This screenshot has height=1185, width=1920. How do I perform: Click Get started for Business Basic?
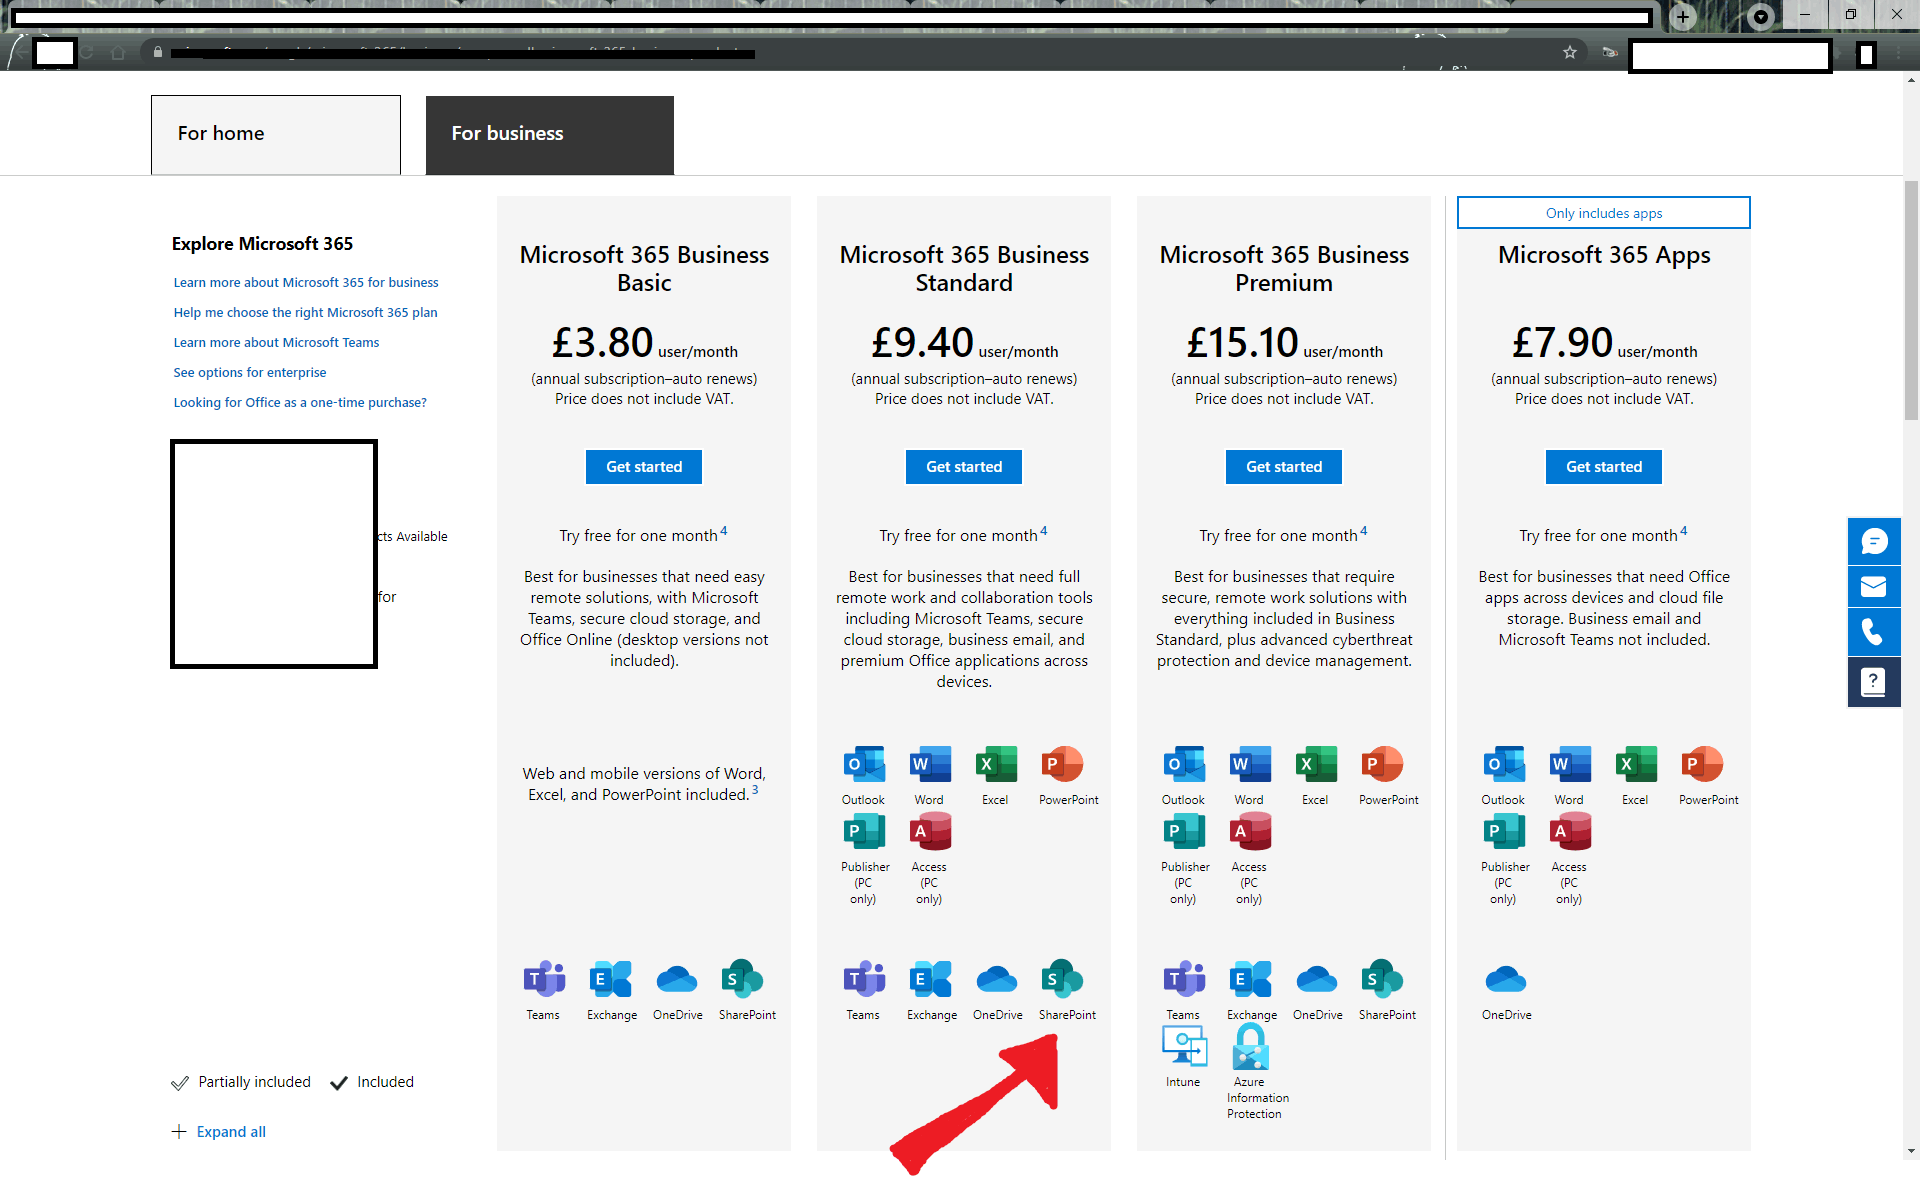(644, 467)
